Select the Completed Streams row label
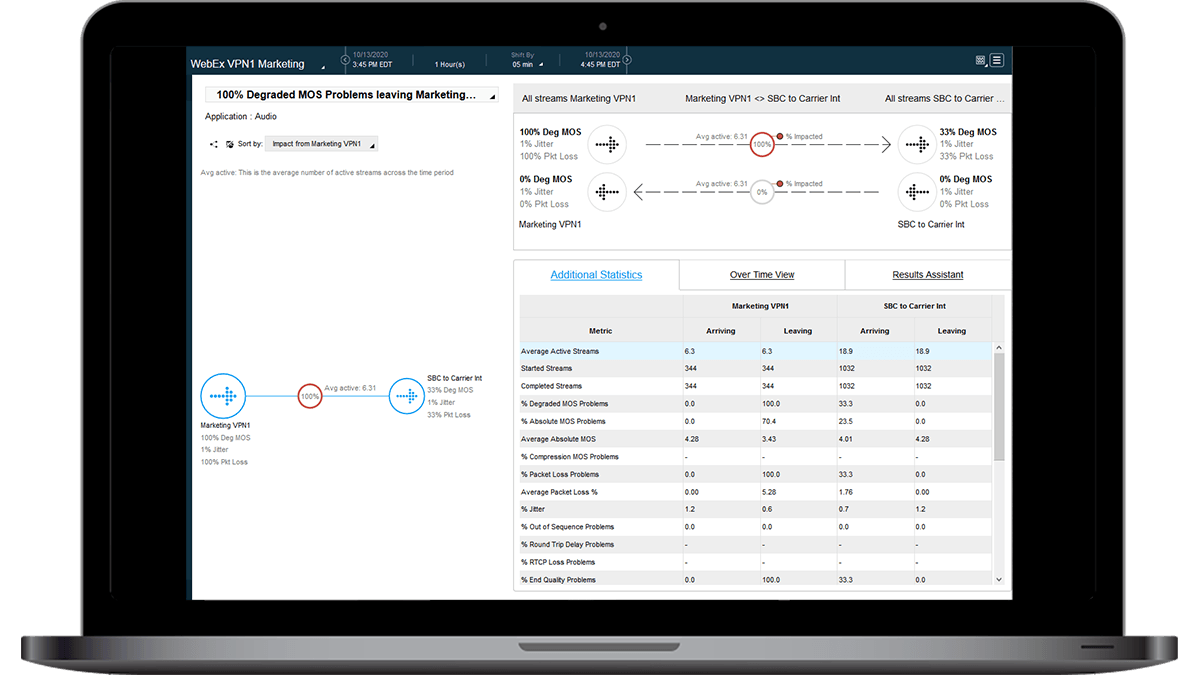The image size is (1200, 675). pos(551,386)
